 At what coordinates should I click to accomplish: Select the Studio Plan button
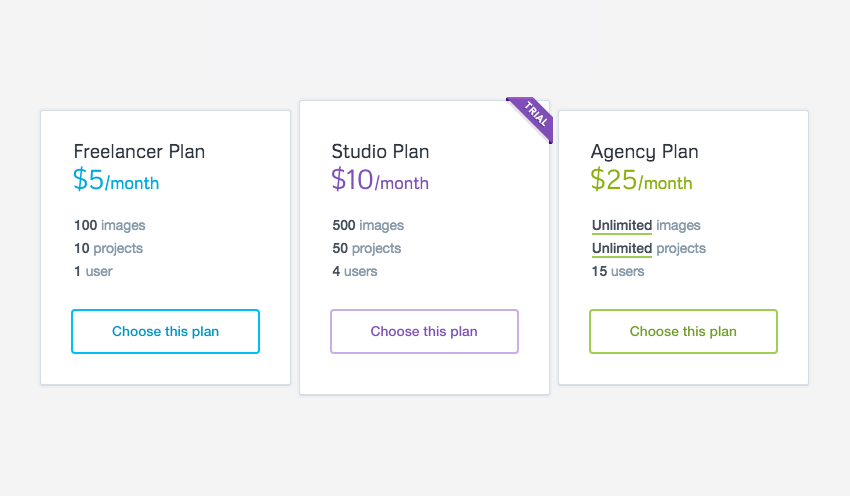pyautogui.click(x=424, y=331)
